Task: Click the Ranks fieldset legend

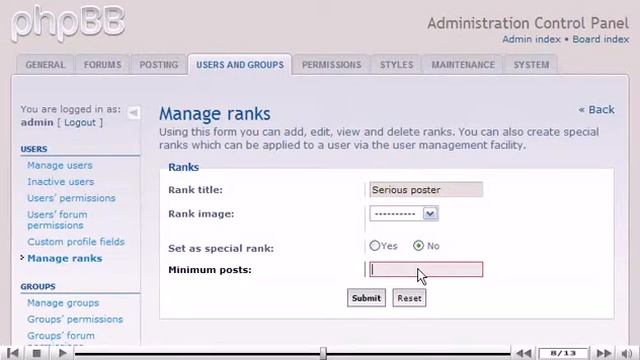Action: pyautogui.click(x=184, y=167)
